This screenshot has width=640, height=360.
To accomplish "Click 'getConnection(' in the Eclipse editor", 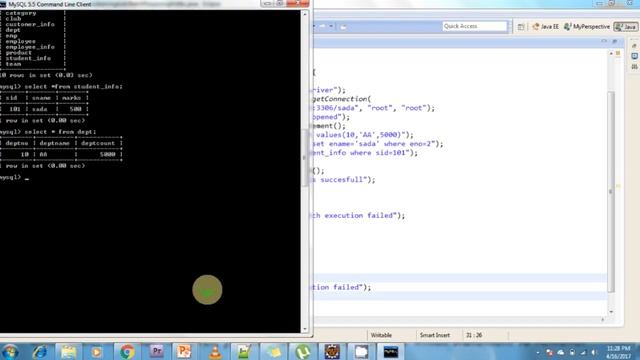I will (x=342, y=99).
